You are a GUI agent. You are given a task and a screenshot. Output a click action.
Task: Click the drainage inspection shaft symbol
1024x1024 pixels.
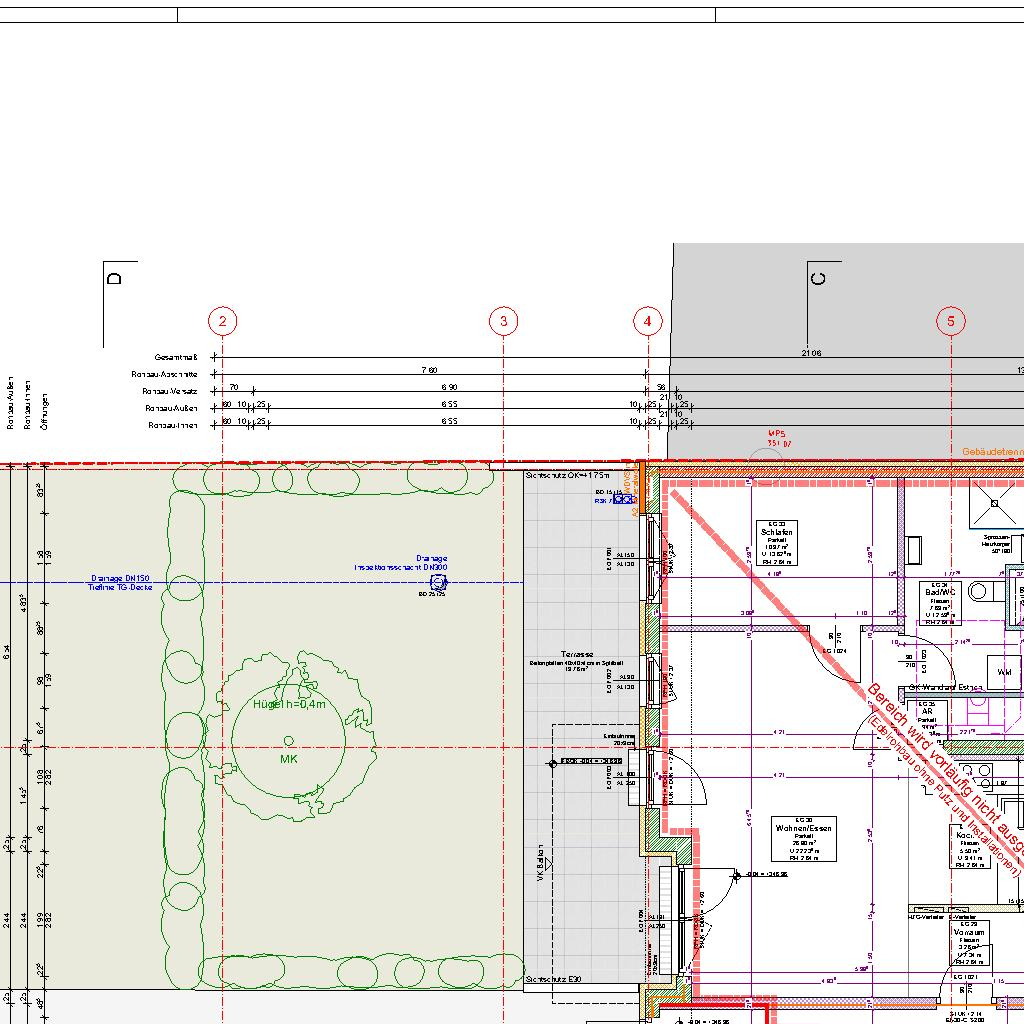438,582
